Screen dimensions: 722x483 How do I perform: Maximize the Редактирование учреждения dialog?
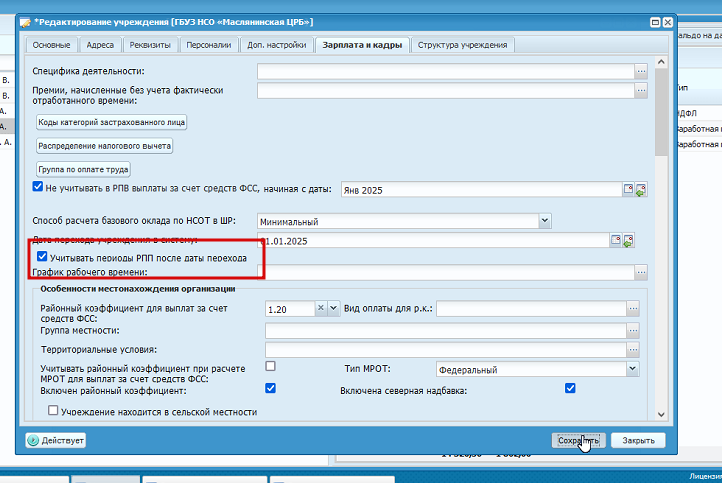[x=655, y=22]
